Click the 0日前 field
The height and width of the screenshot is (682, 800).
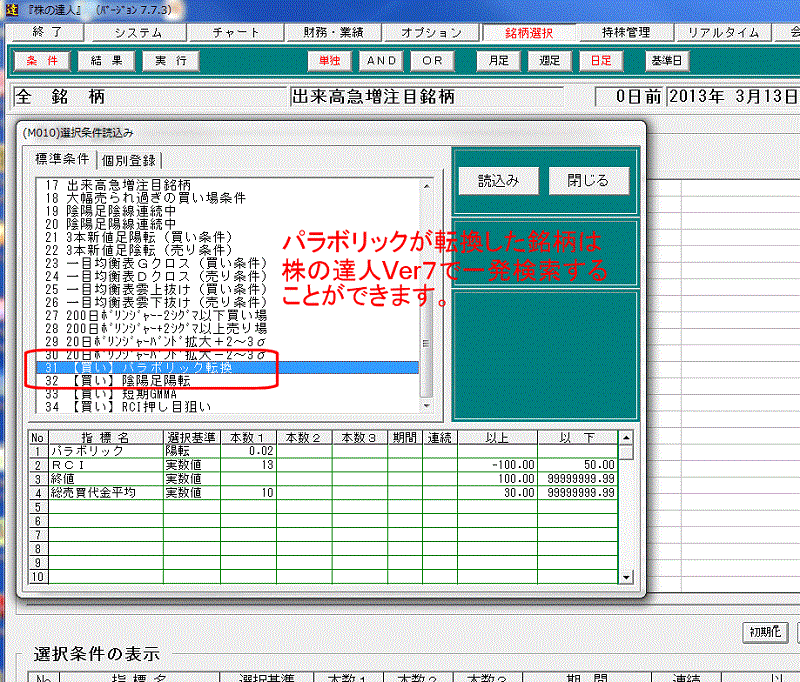point(630,96)
